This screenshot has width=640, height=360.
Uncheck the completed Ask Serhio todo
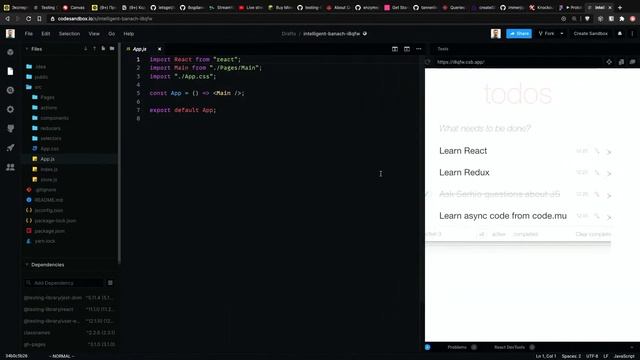coord(428,194)
